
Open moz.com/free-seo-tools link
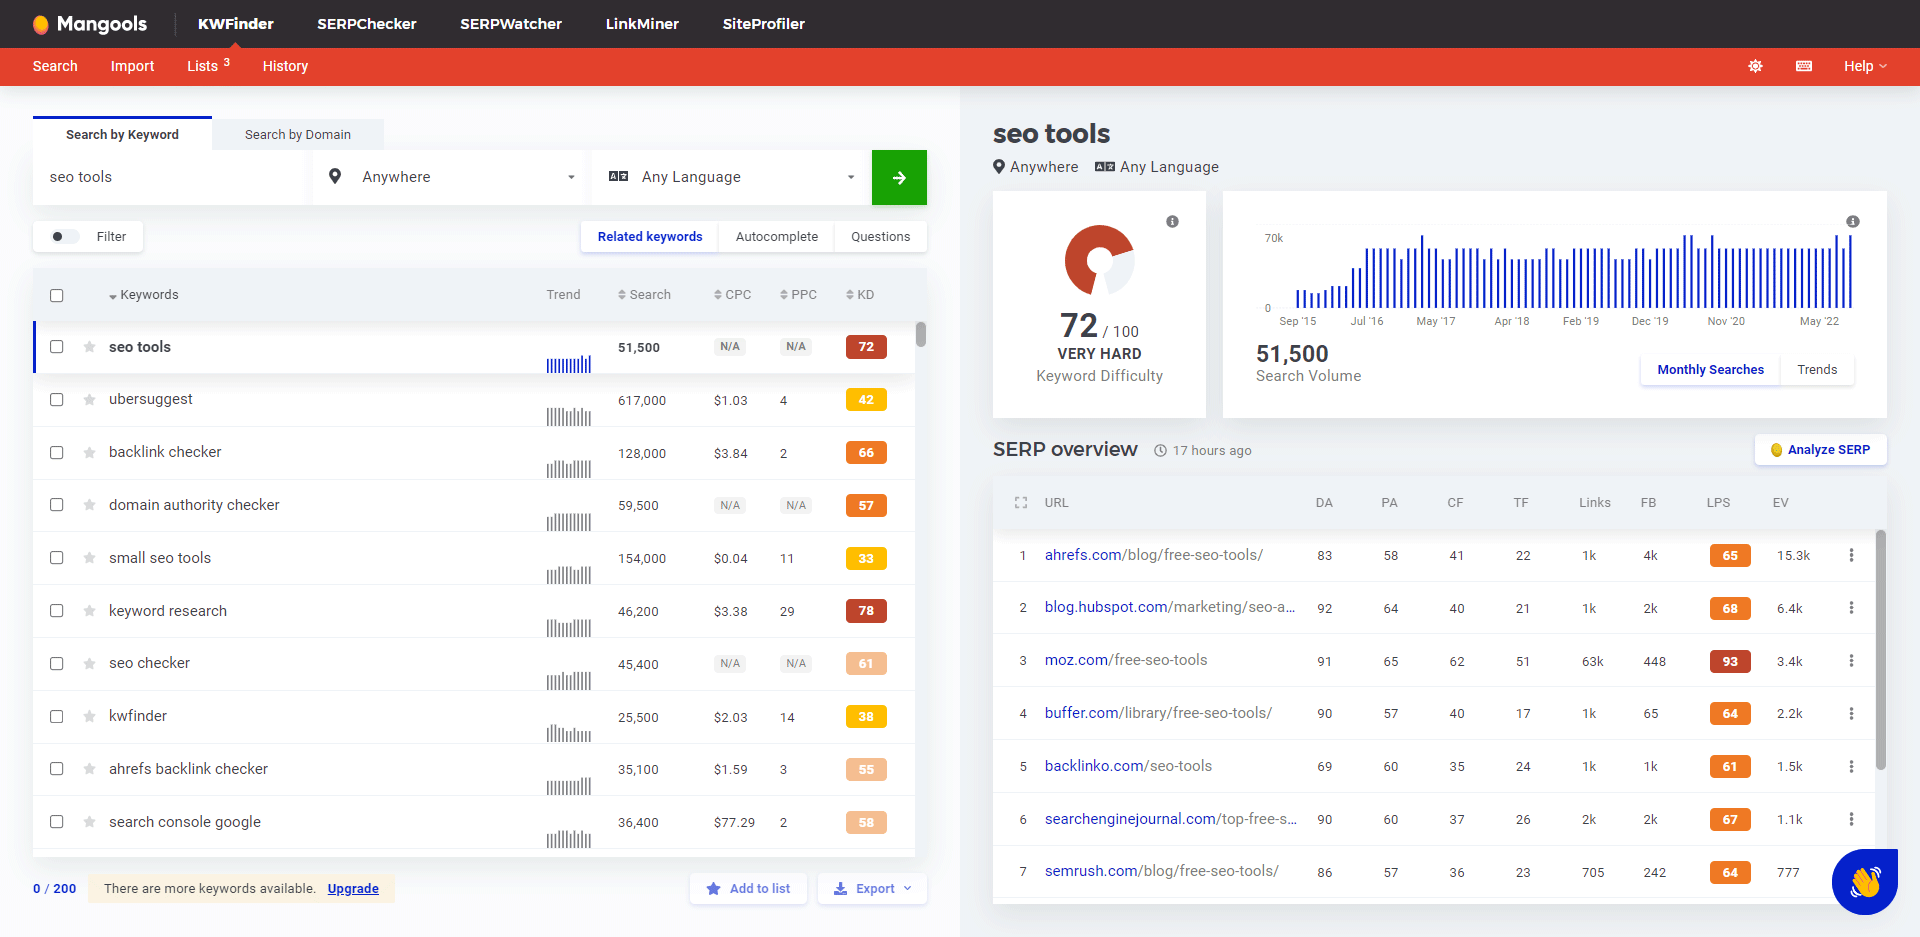1126,660
